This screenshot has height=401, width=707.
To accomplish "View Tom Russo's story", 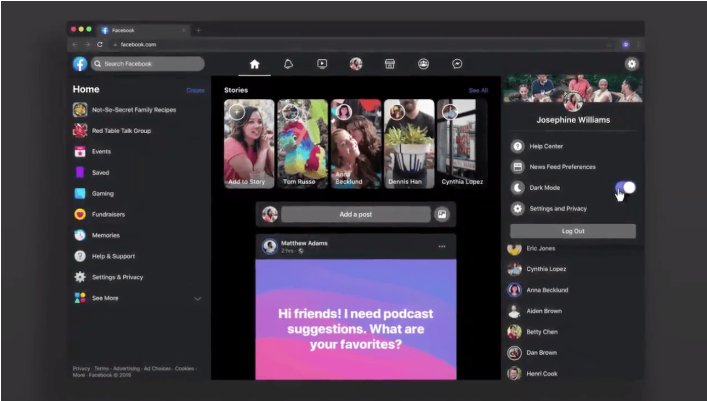I will [x=302, y=143].
